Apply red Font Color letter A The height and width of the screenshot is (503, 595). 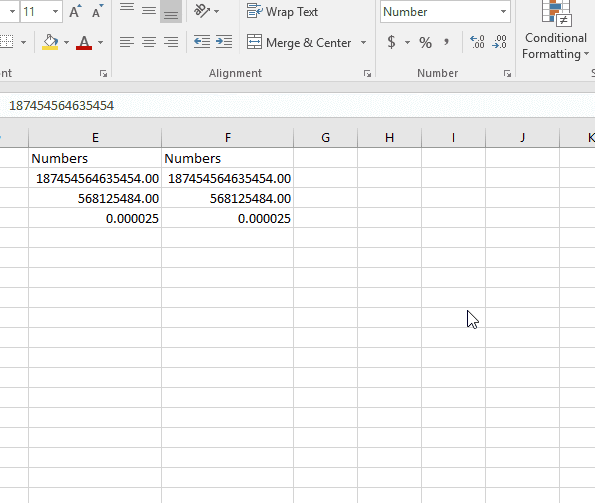coord(84,42)
